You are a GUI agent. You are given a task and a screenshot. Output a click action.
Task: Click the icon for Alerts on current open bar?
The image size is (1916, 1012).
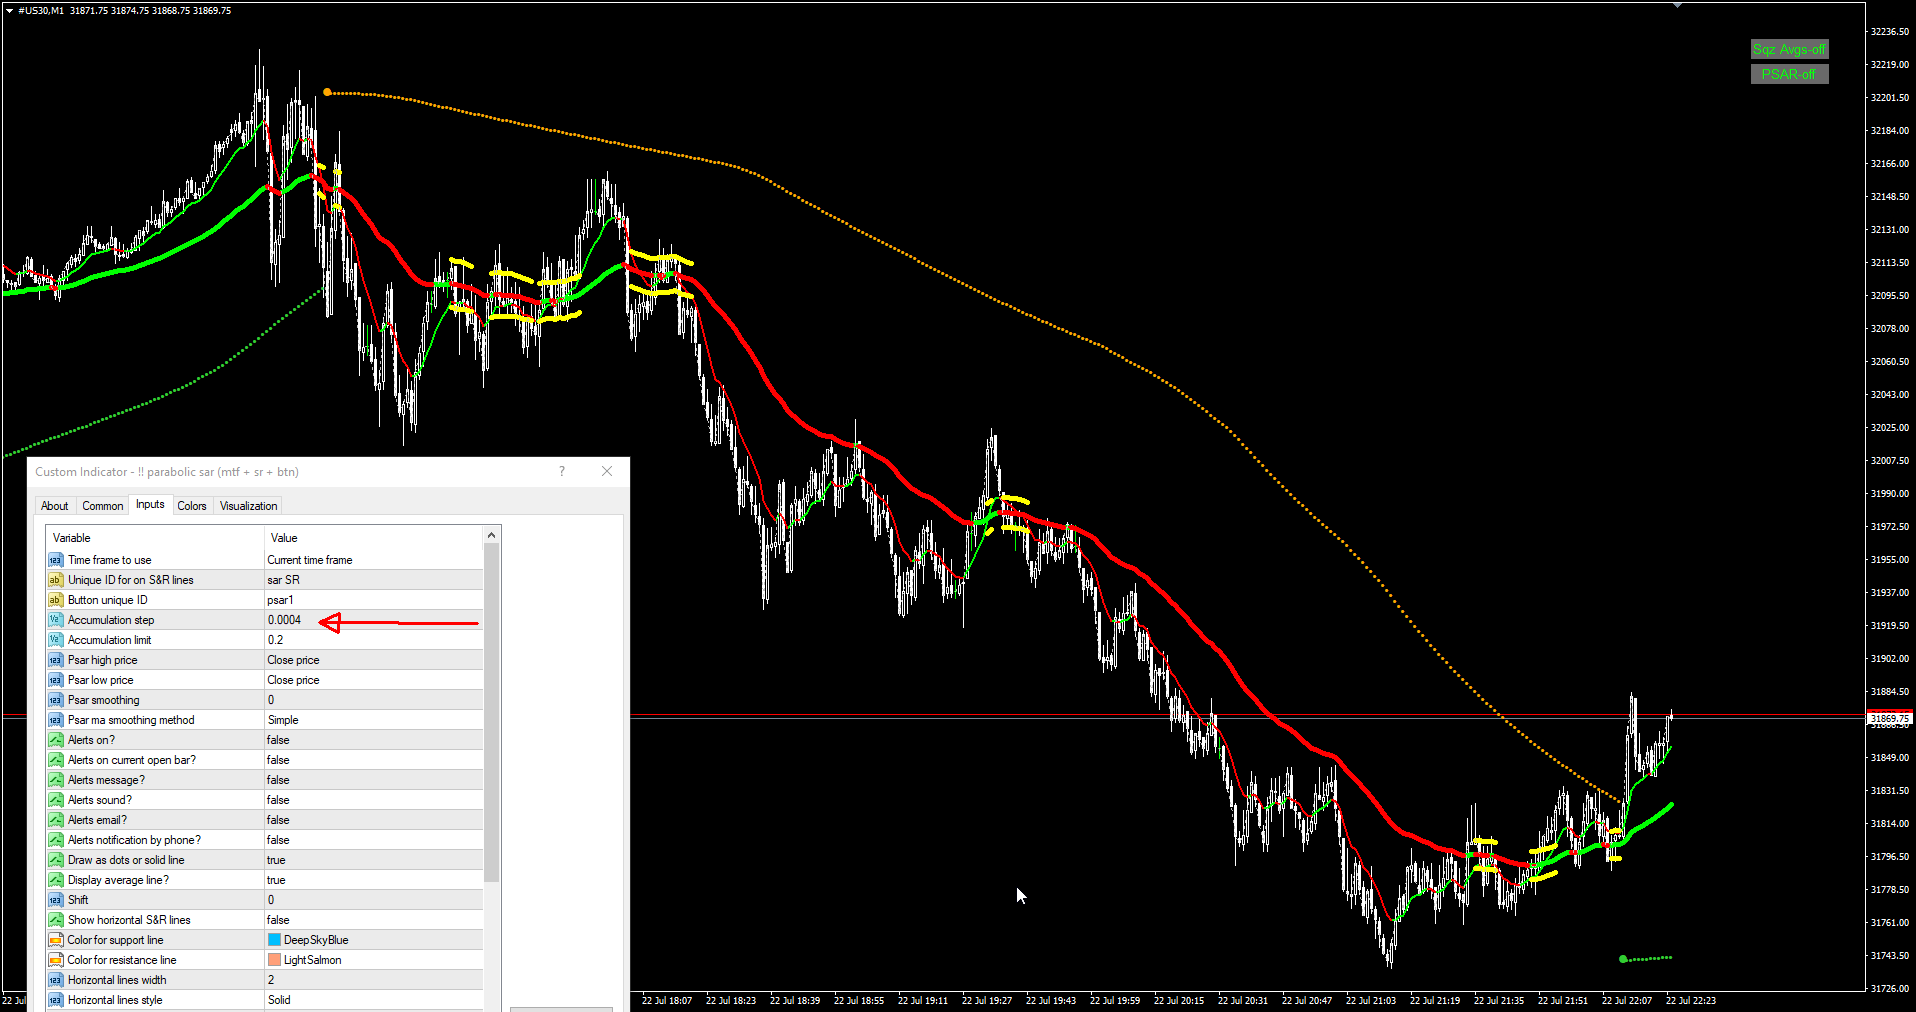(x=55, y=760)
